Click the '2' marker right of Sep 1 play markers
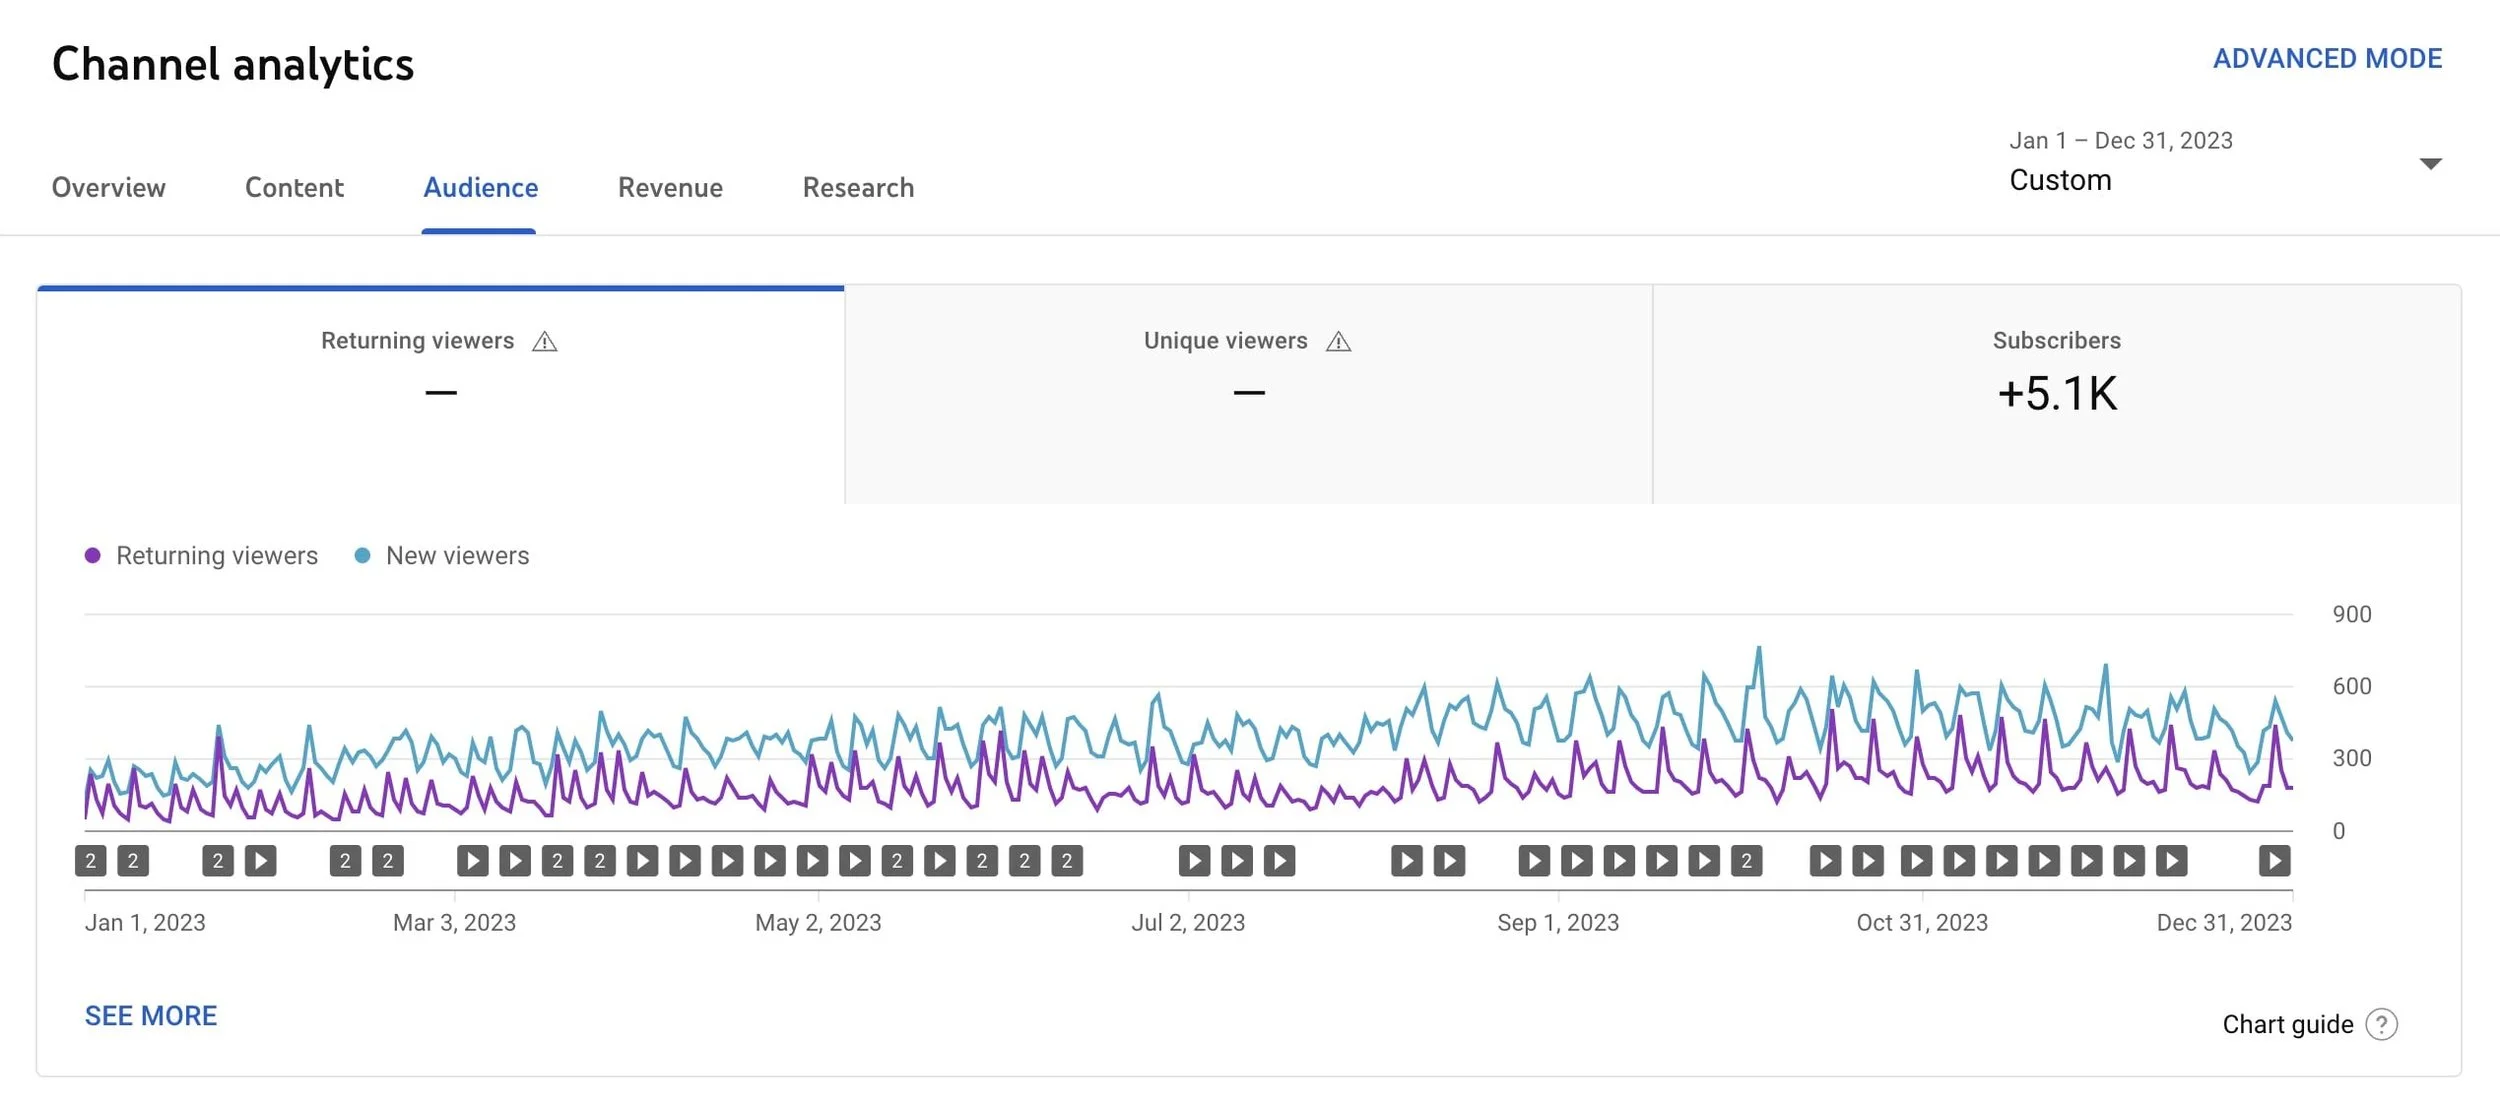Image resolution: width=2500 pixels, height=1095 pixels. (x=1746, y=861)
